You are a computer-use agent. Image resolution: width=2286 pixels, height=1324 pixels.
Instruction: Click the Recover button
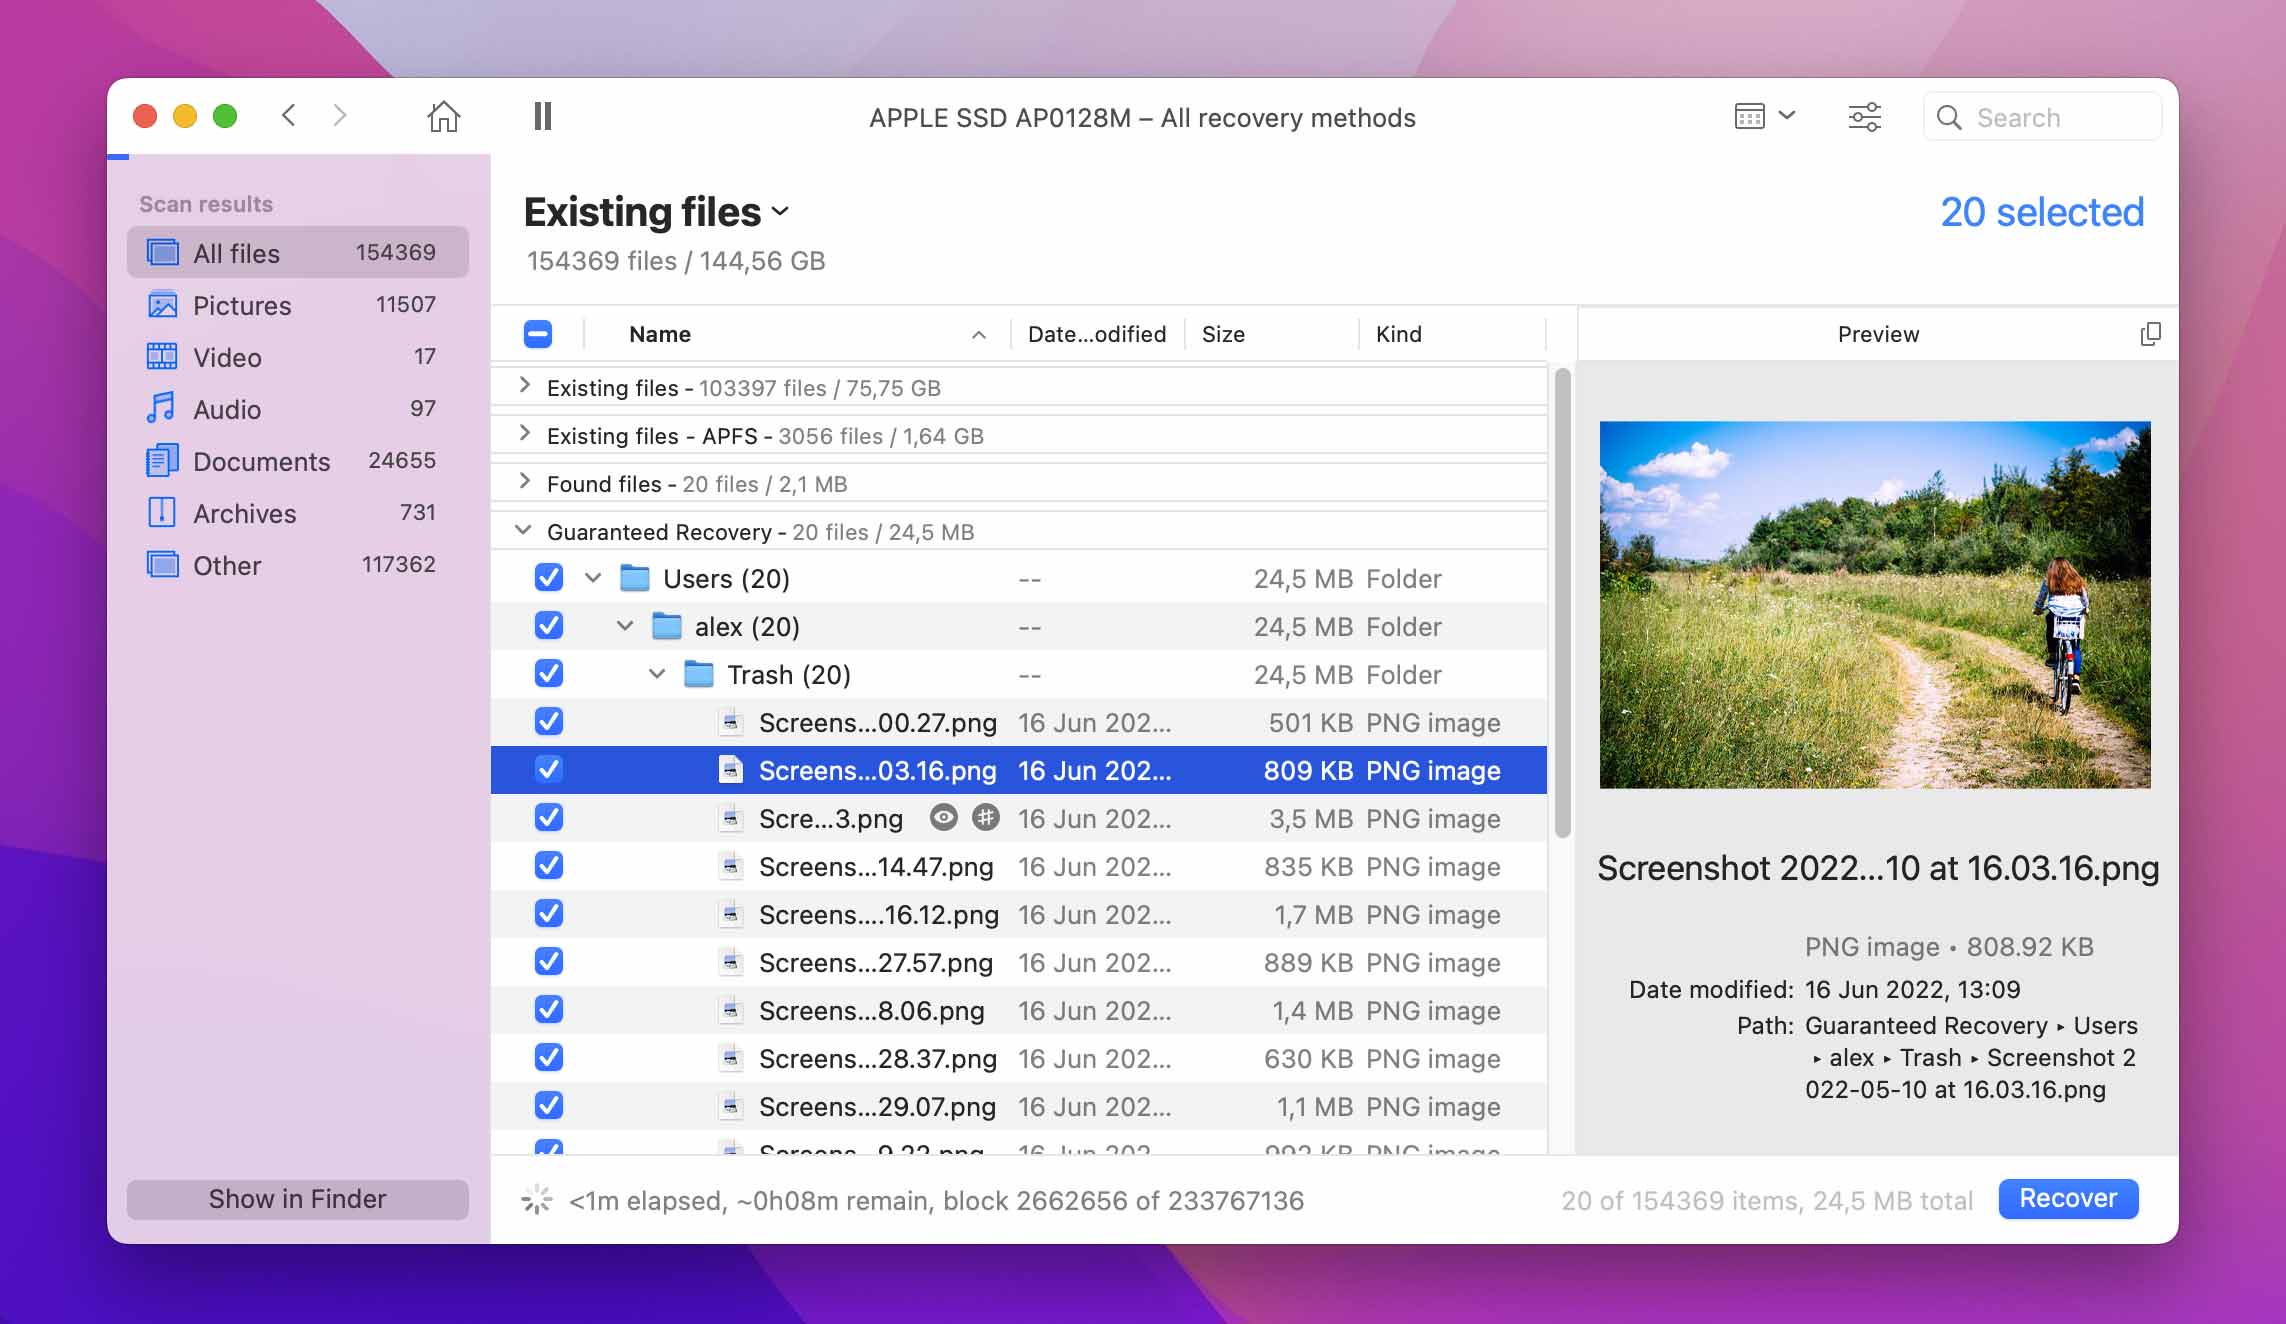(2067, 1198)
